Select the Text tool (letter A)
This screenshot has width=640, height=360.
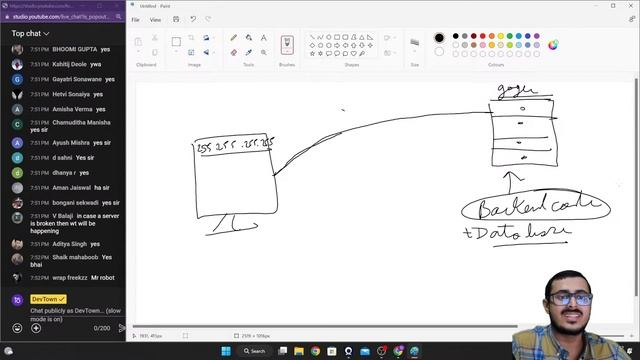click(x=264, y=38)
